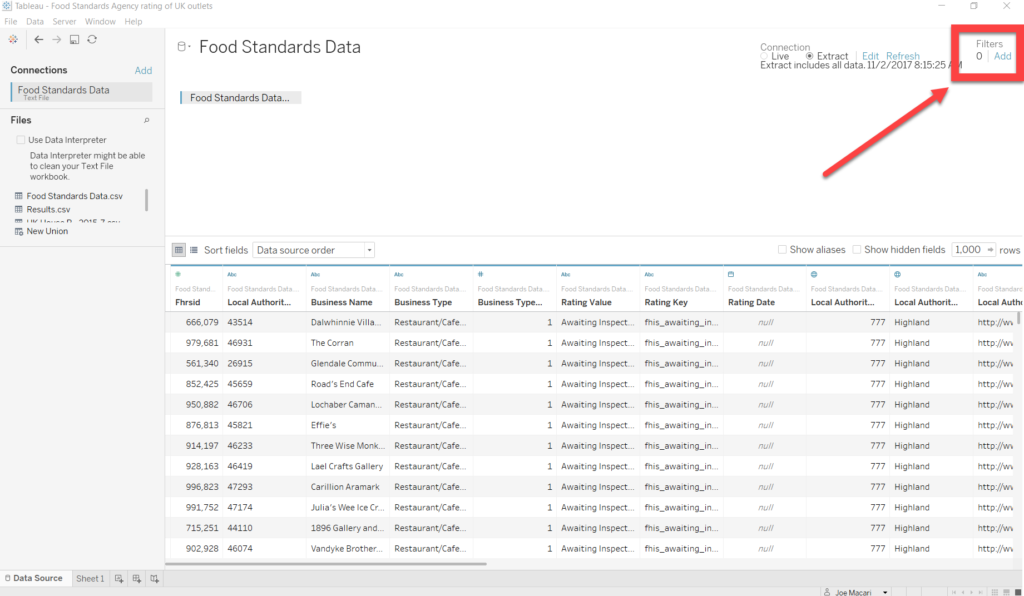1024x596 pixels.
Task: Click the Lael Crafts Gallery cell
Action: pos(347,466)
